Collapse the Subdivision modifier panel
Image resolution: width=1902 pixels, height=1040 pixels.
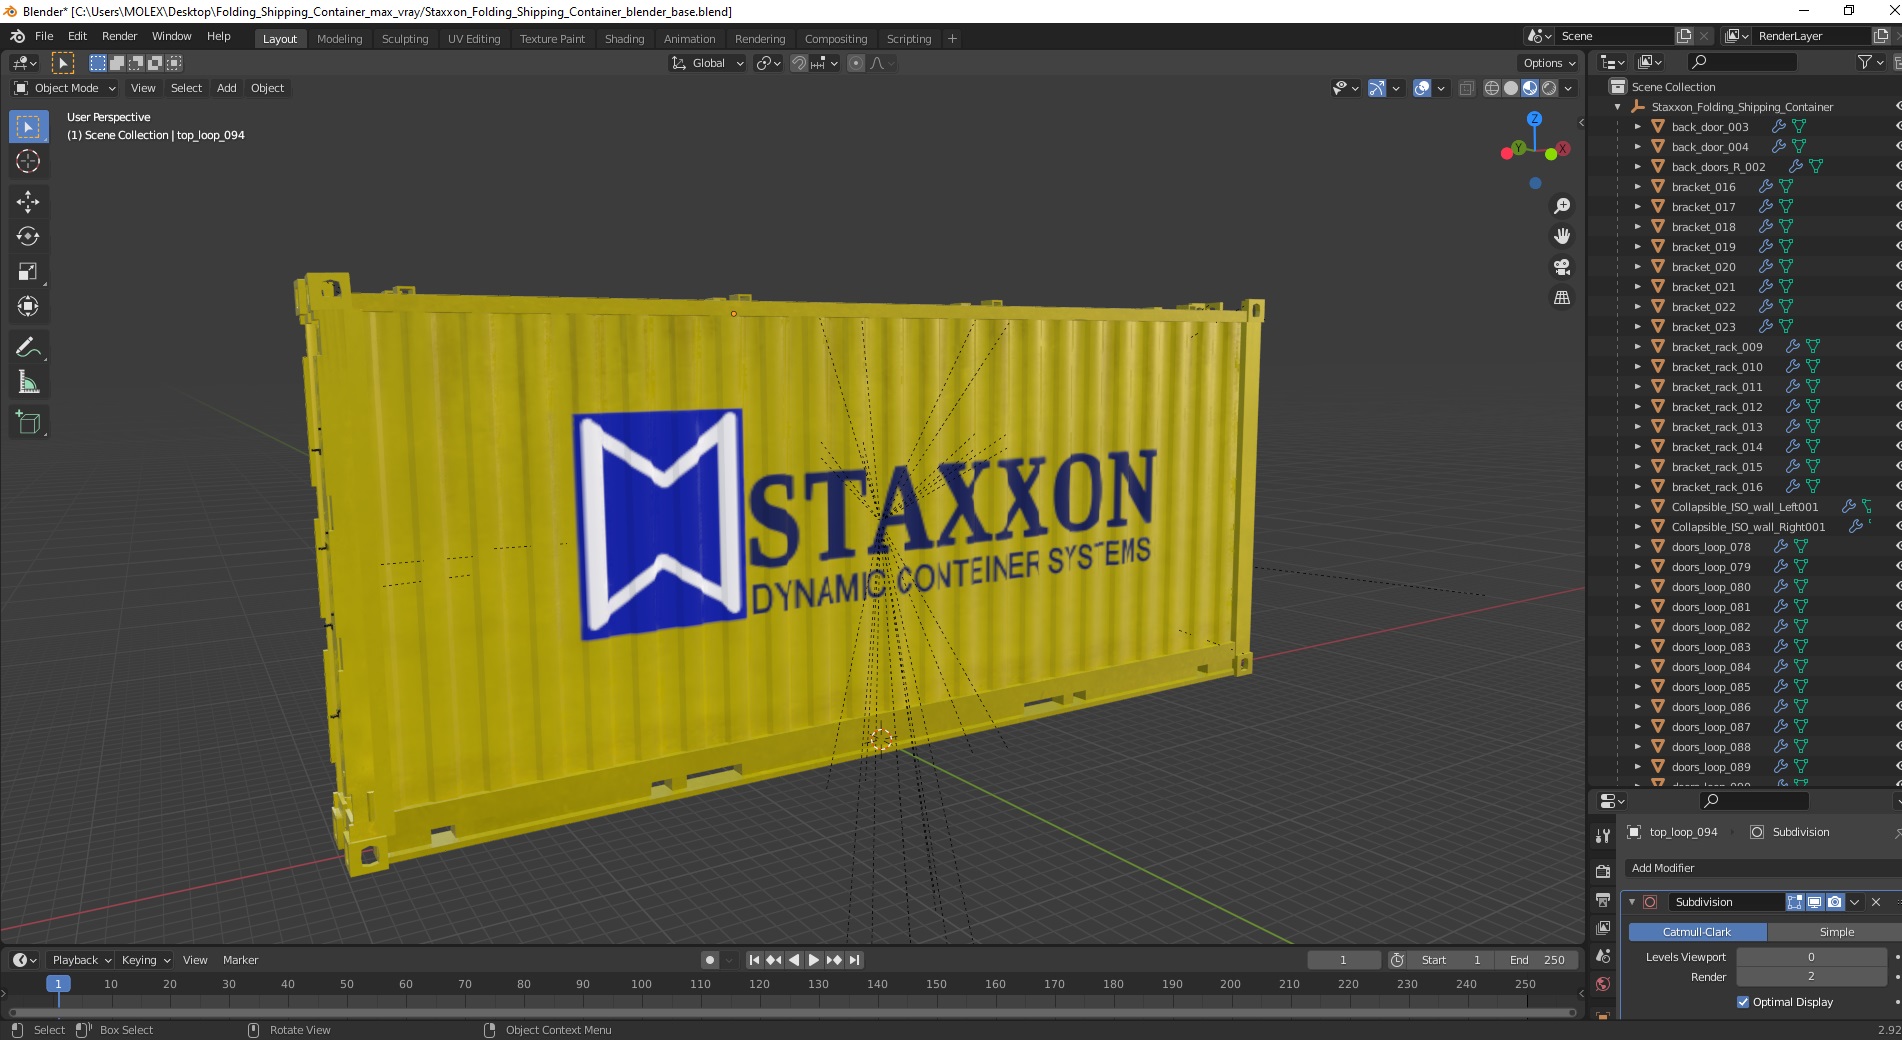pyautogui.click(x=1632, y=902)
